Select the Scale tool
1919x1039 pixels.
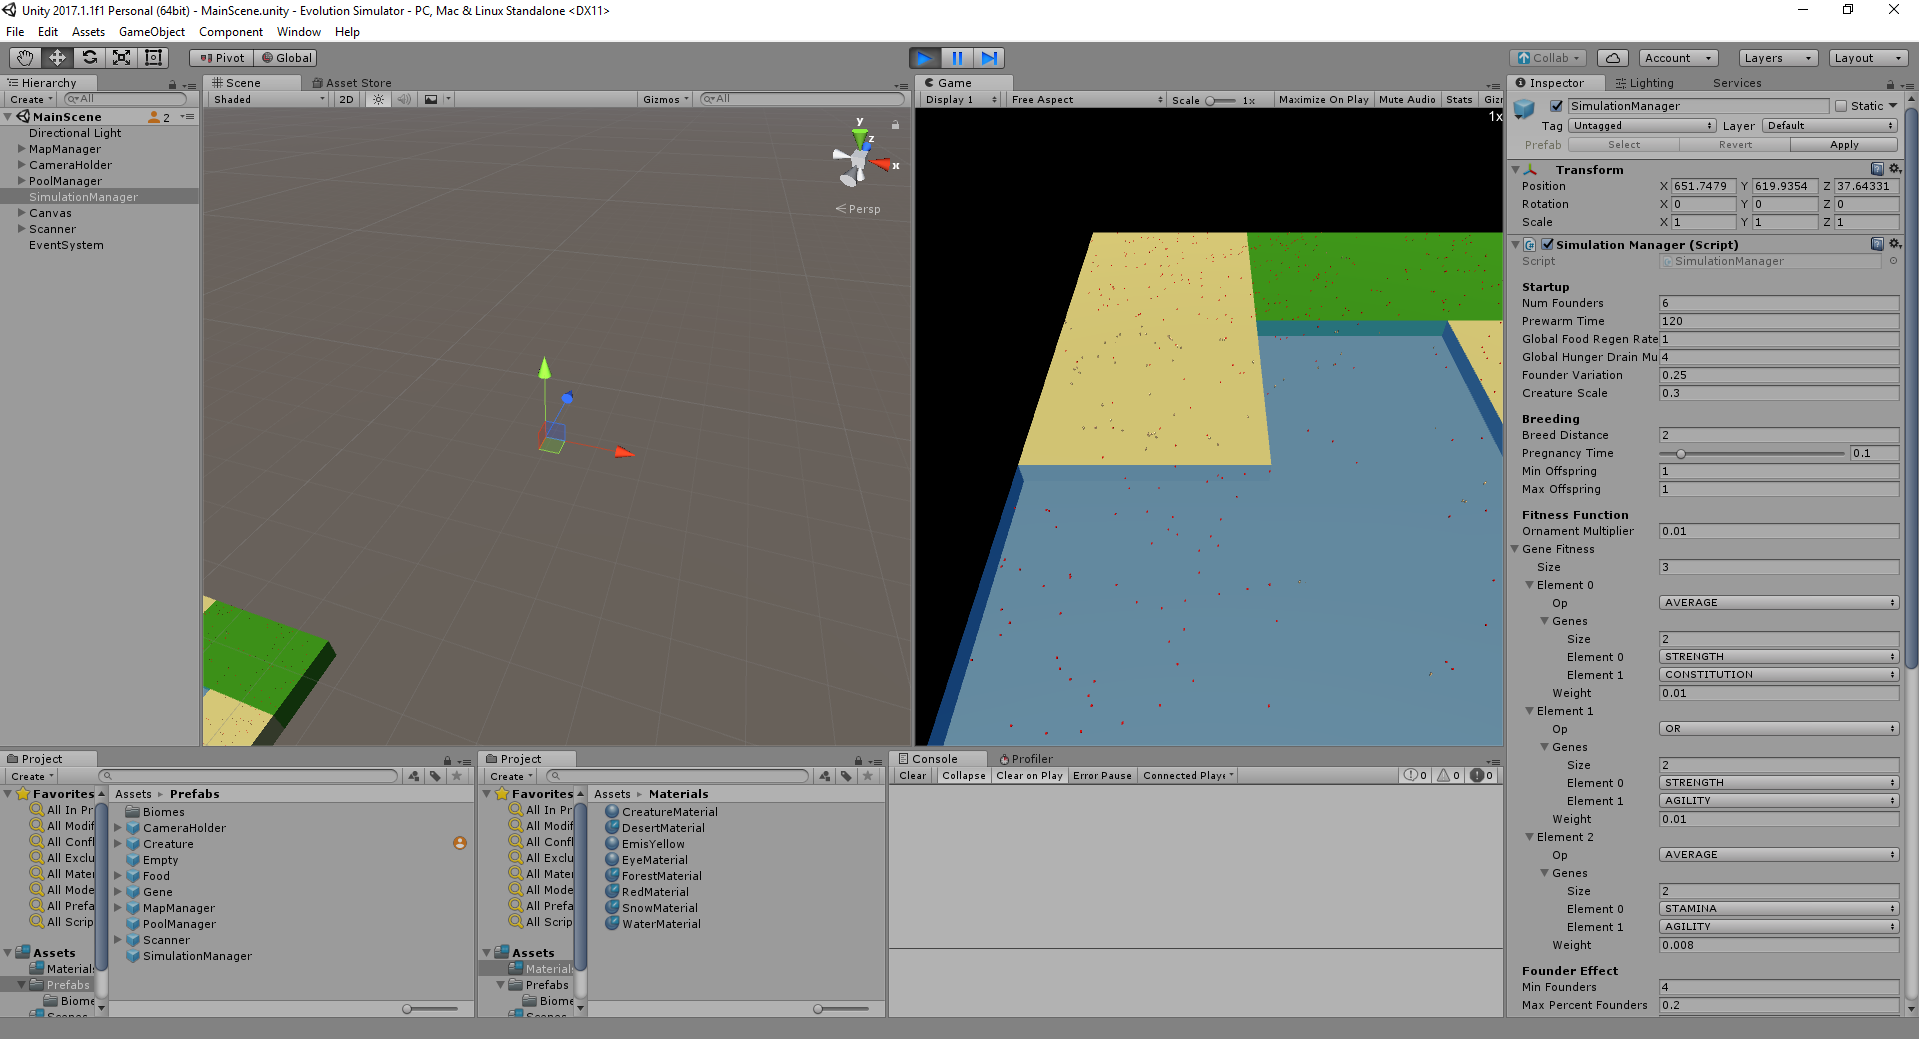click(121, 57)
